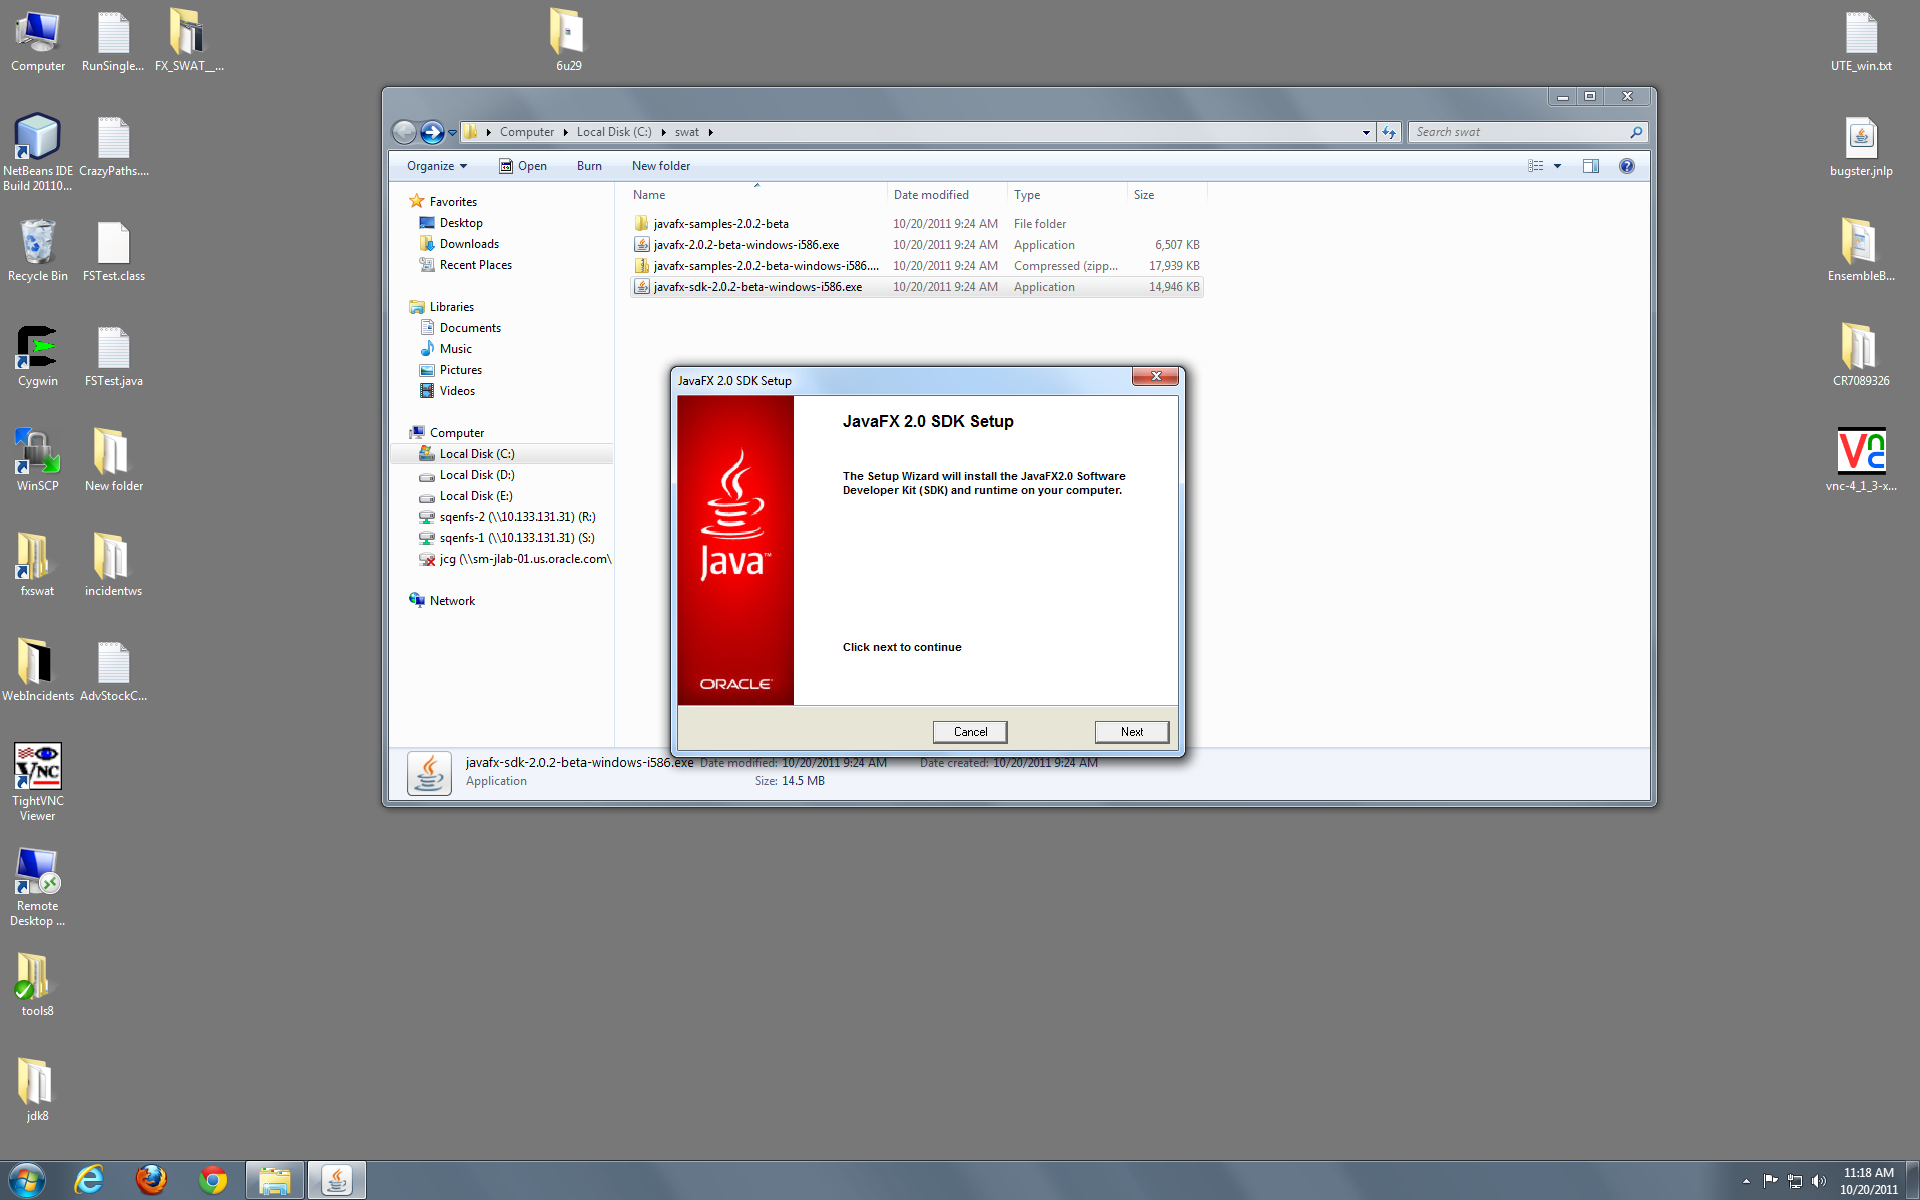
Task: Toggle the preview pane button
Action: click(1590, 166)
